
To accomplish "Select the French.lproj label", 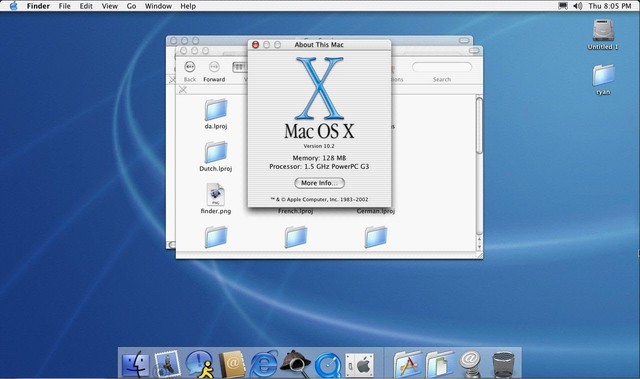I will click(296, 211).
